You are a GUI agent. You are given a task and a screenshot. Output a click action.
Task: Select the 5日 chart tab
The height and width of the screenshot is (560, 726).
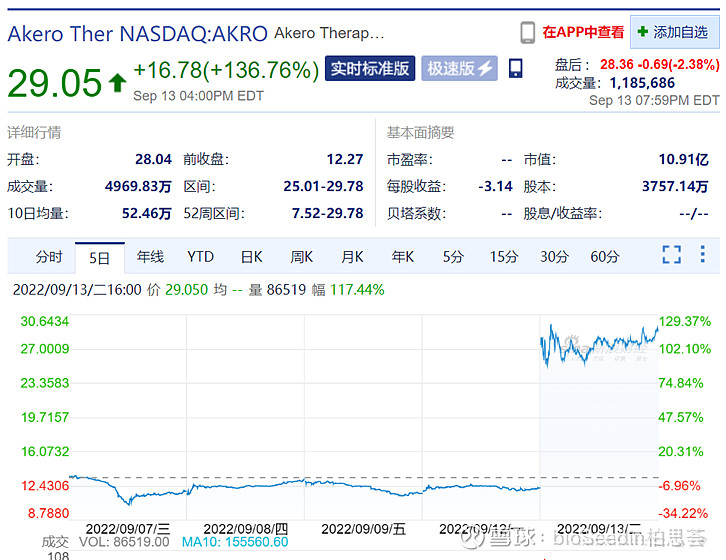click(100, 258)
